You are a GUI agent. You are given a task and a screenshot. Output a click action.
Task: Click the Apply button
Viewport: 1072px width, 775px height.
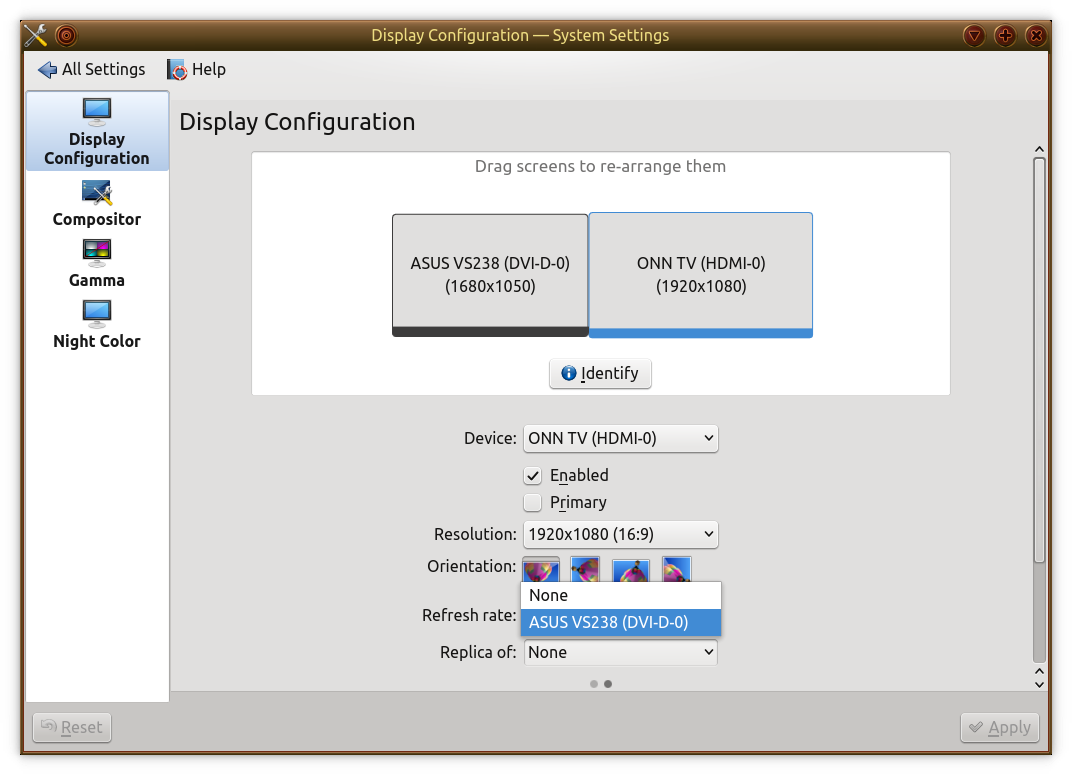click(x=1000, y=727)
